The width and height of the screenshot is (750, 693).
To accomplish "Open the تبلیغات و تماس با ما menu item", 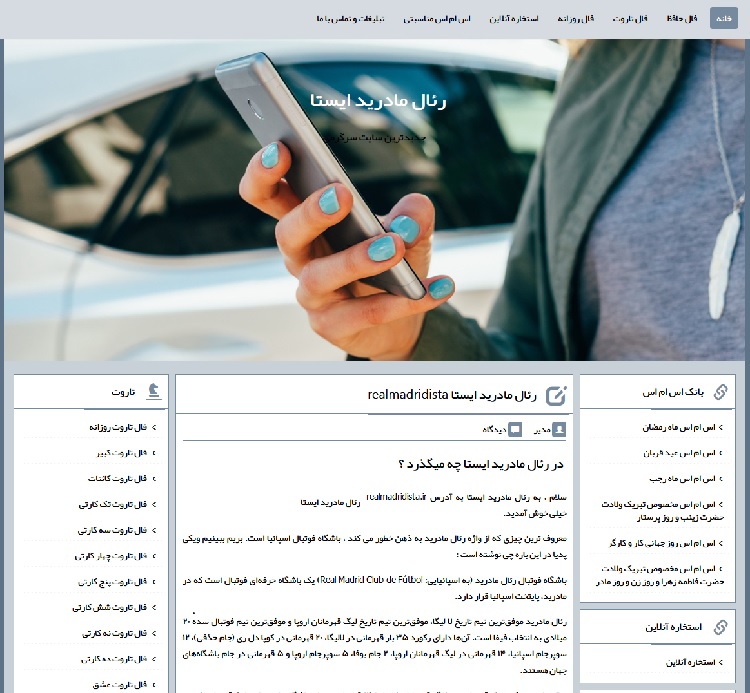I will coord(350,18).
